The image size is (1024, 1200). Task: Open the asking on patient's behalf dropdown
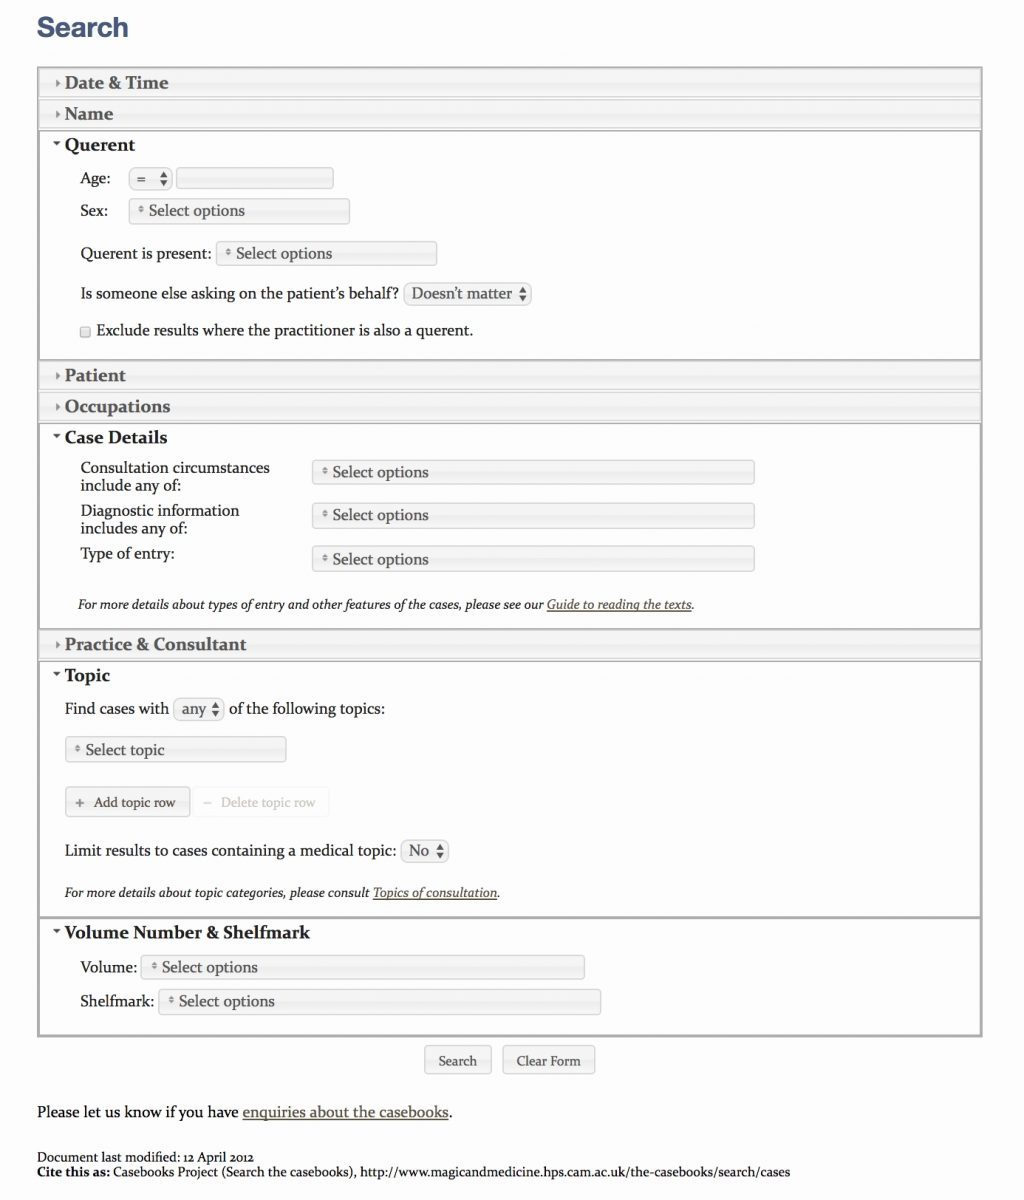(468, 294)
